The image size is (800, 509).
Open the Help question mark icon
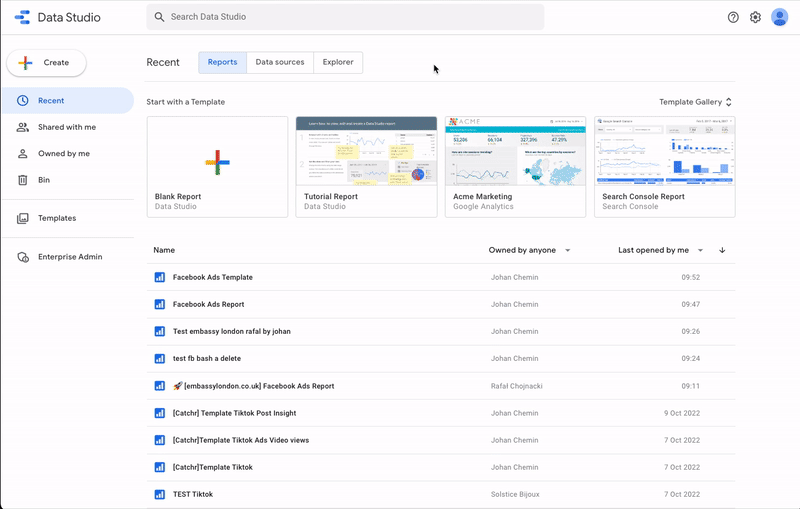(733, 17)
